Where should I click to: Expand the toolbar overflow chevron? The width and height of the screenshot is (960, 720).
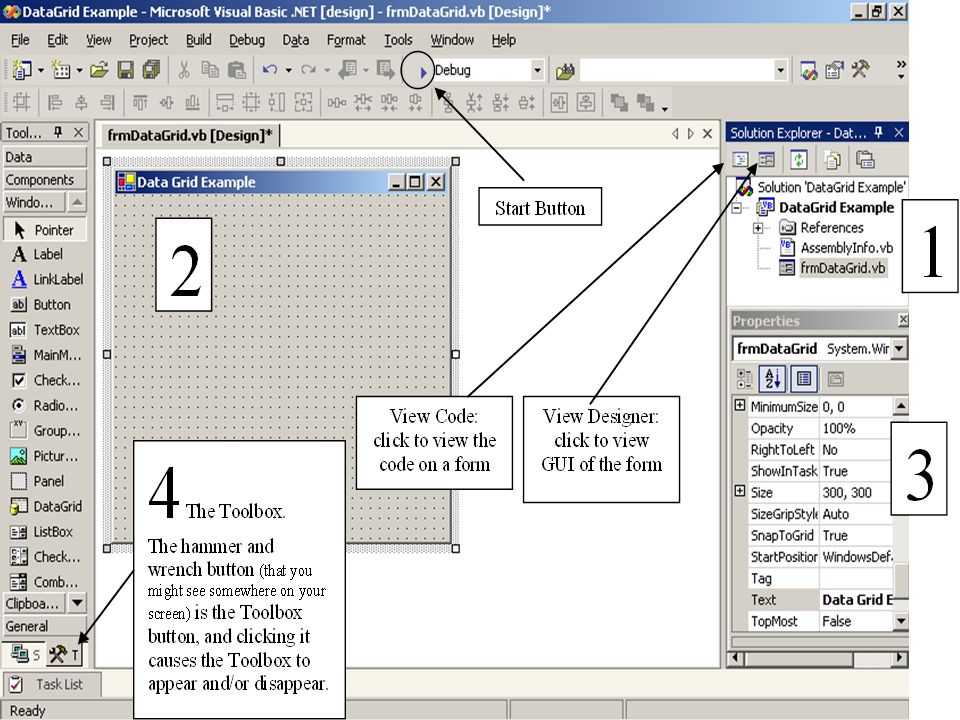tap(901, 69)
